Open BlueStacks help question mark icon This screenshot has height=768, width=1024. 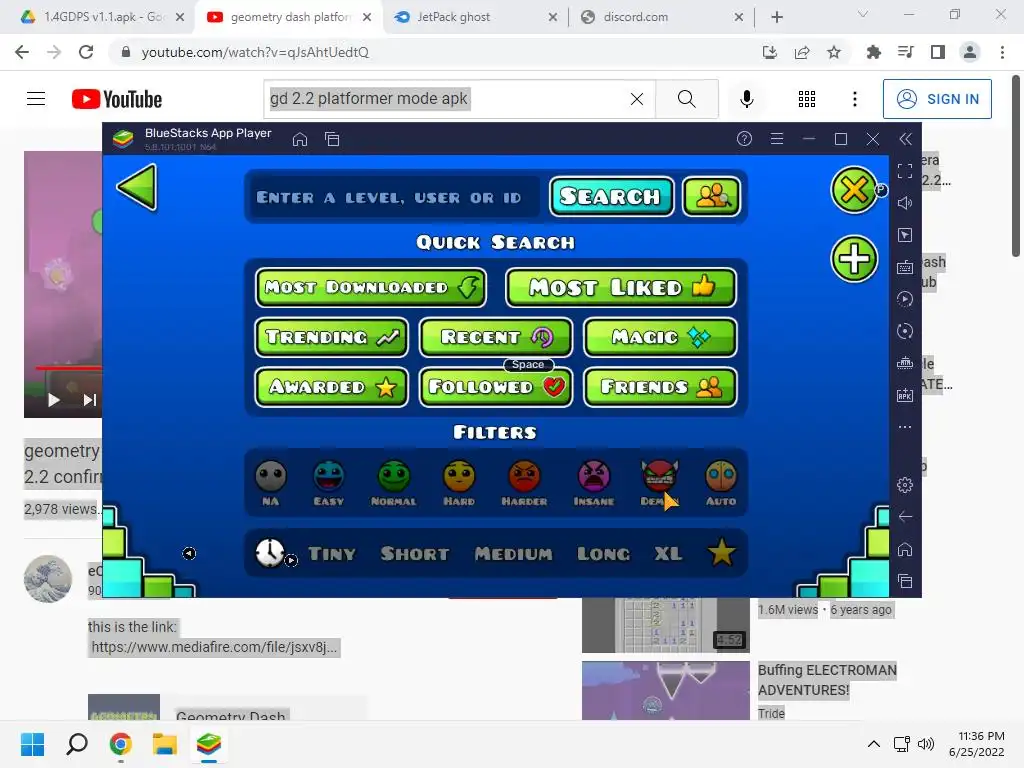click(x=744, y=138)
